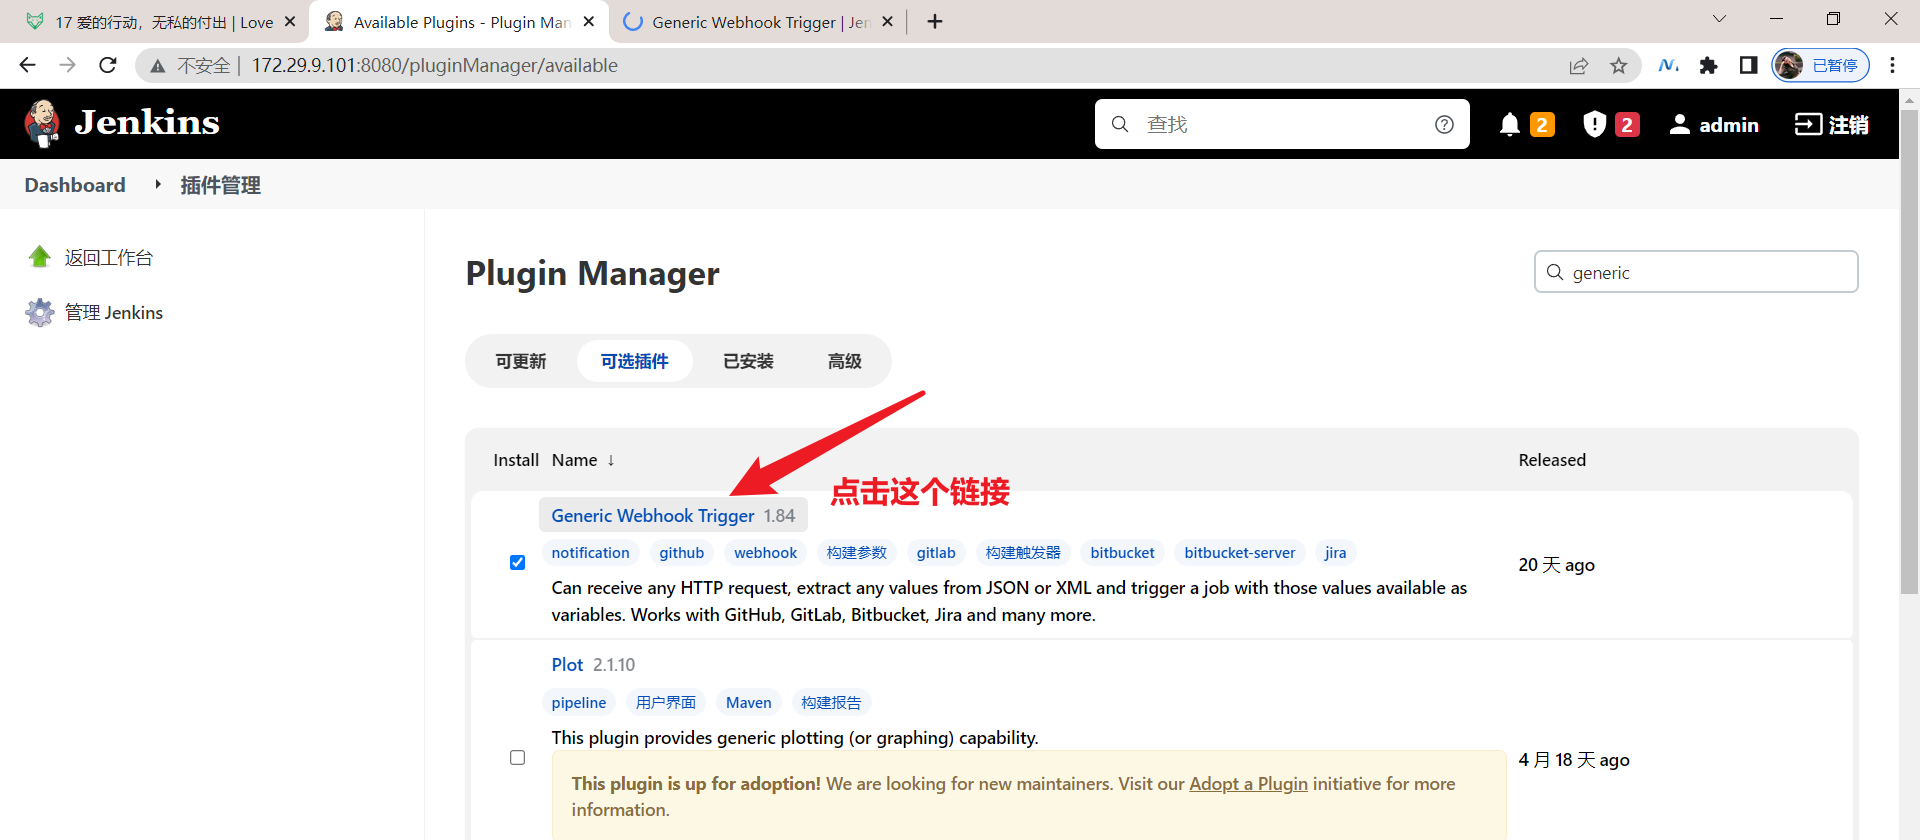Sort by the Install column header
1920x840 pixels.
point(516,460)
